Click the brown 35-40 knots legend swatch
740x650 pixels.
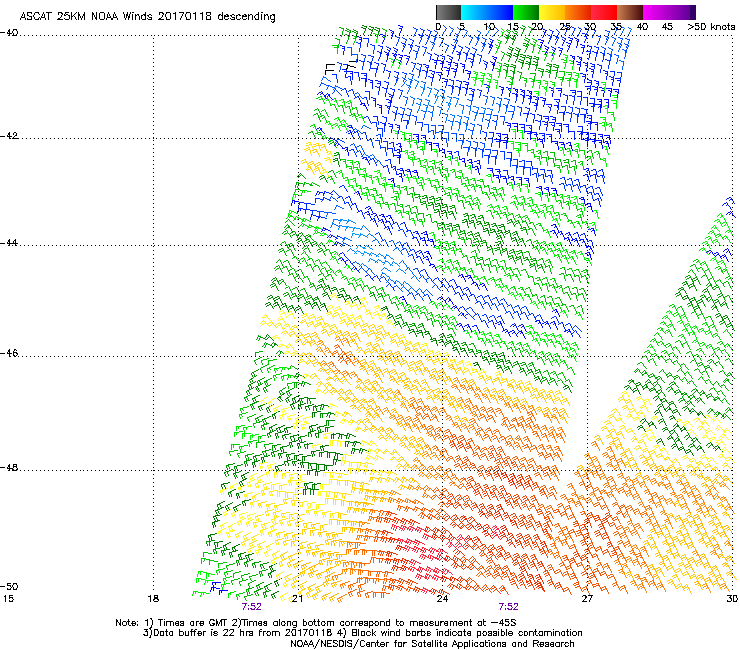[630, 12]
